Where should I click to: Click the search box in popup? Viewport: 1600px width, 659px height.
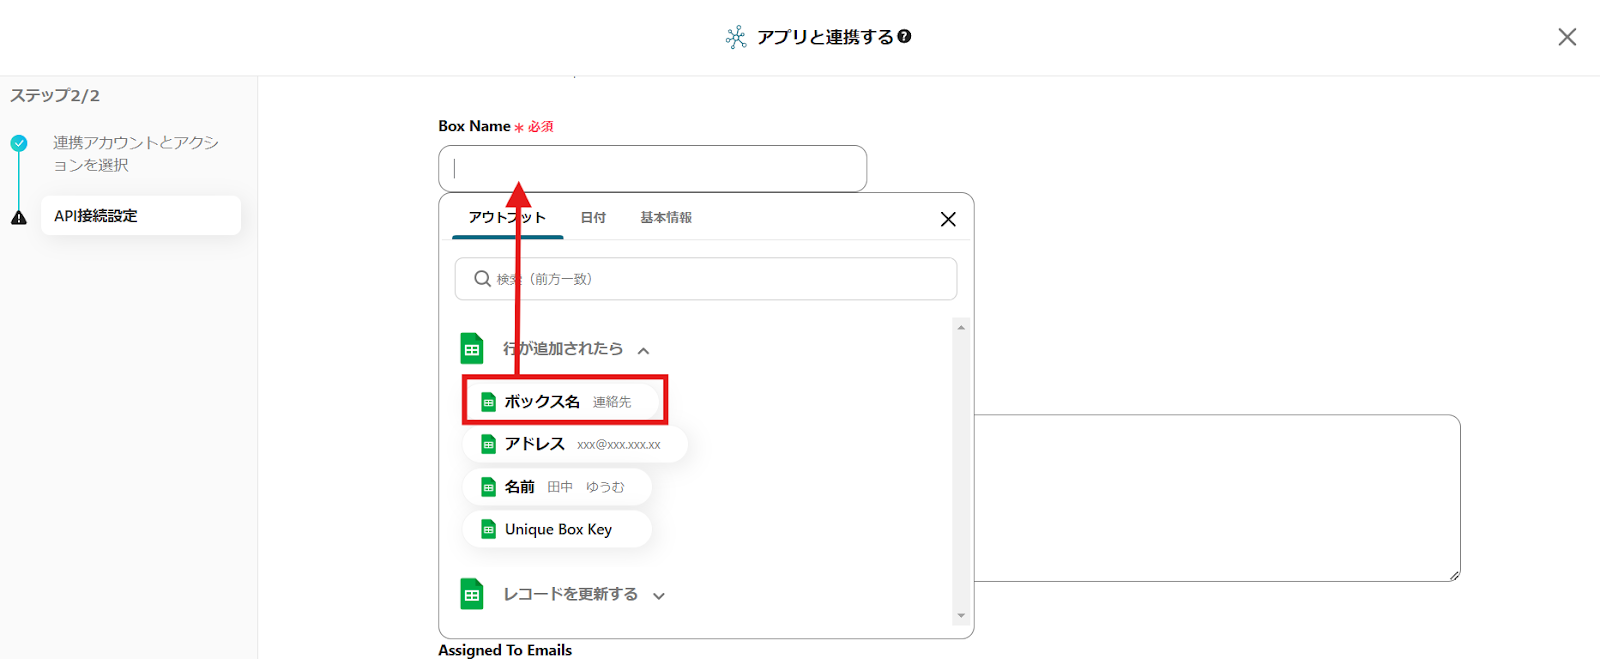(x=706, y=279)
